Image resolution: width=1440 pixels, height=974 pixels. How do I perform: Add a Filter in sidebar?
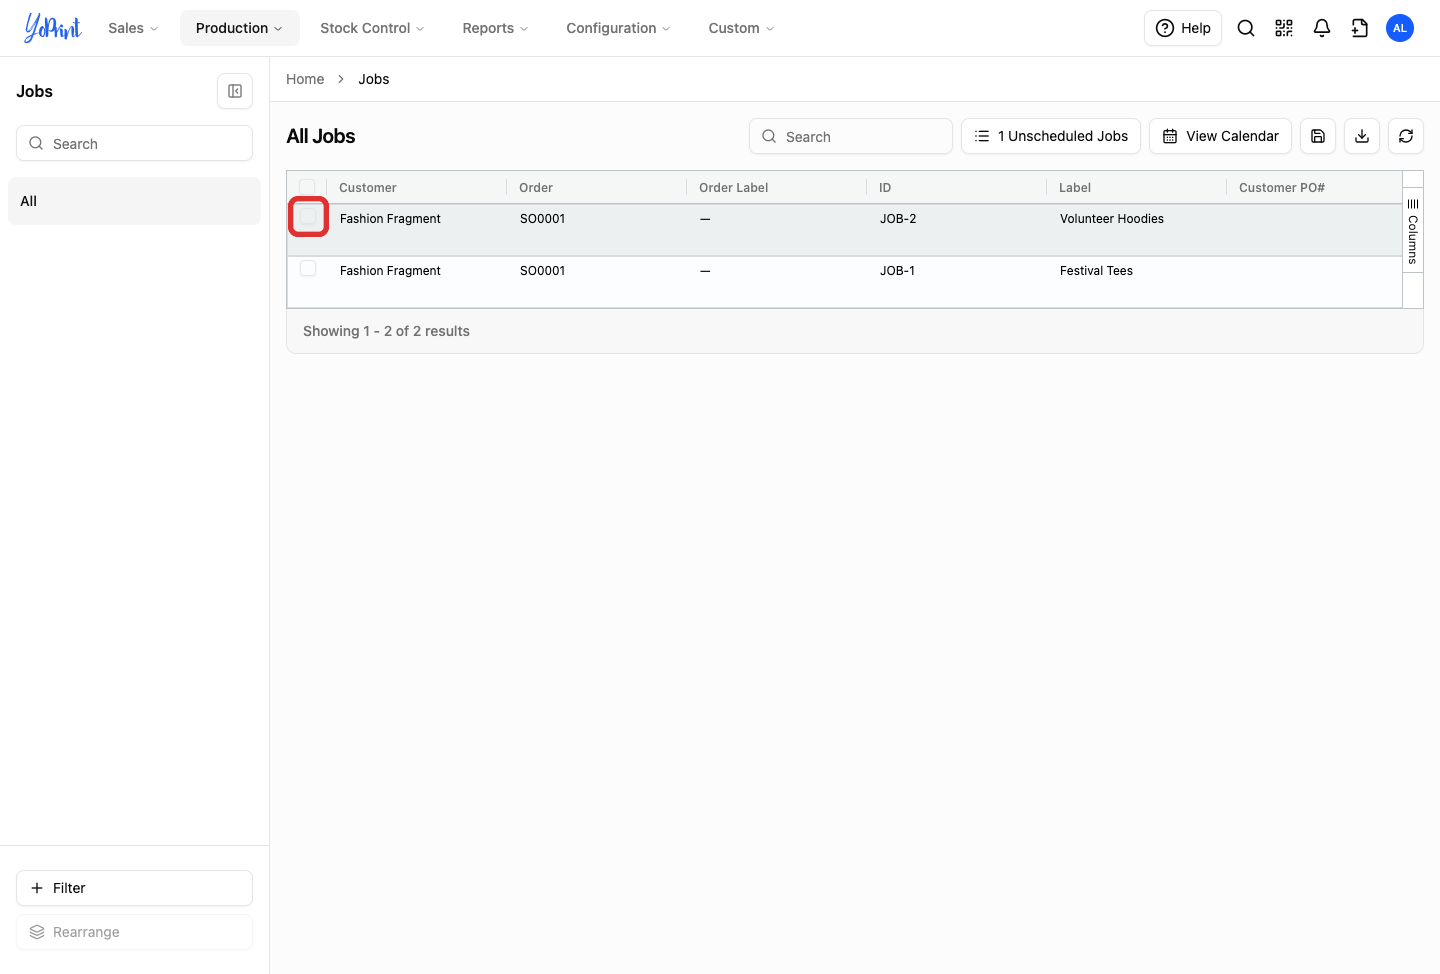click(x=134, y=888)
